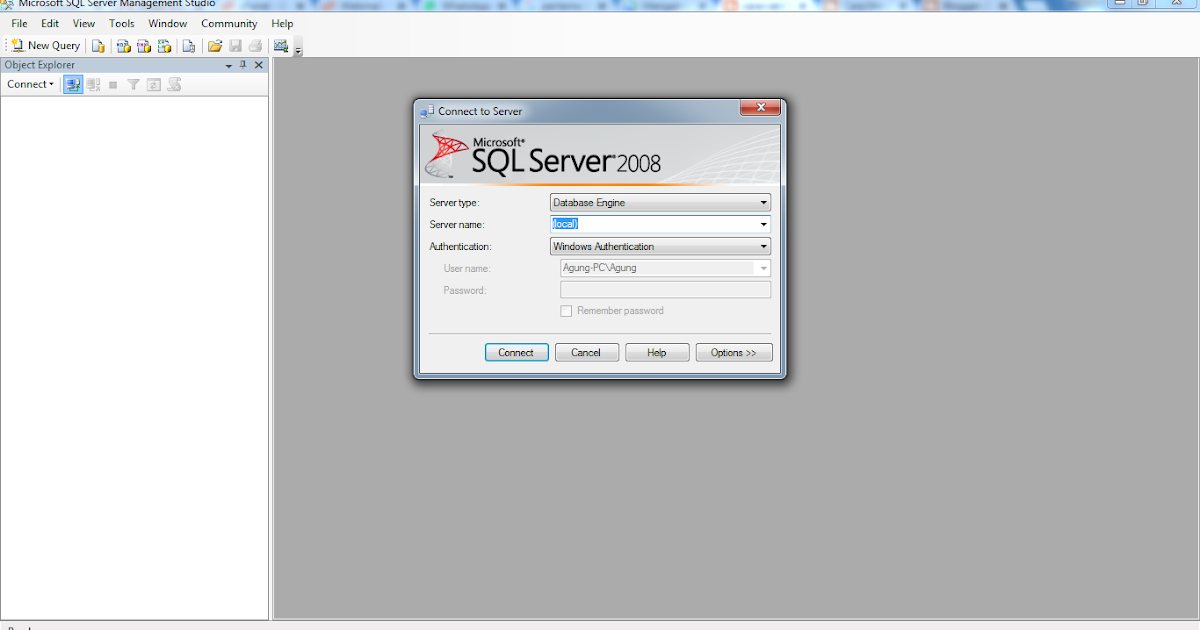This screenshot has height=630, width=1200.
Task: Open the Tools menu
Action: coord(121,23)
